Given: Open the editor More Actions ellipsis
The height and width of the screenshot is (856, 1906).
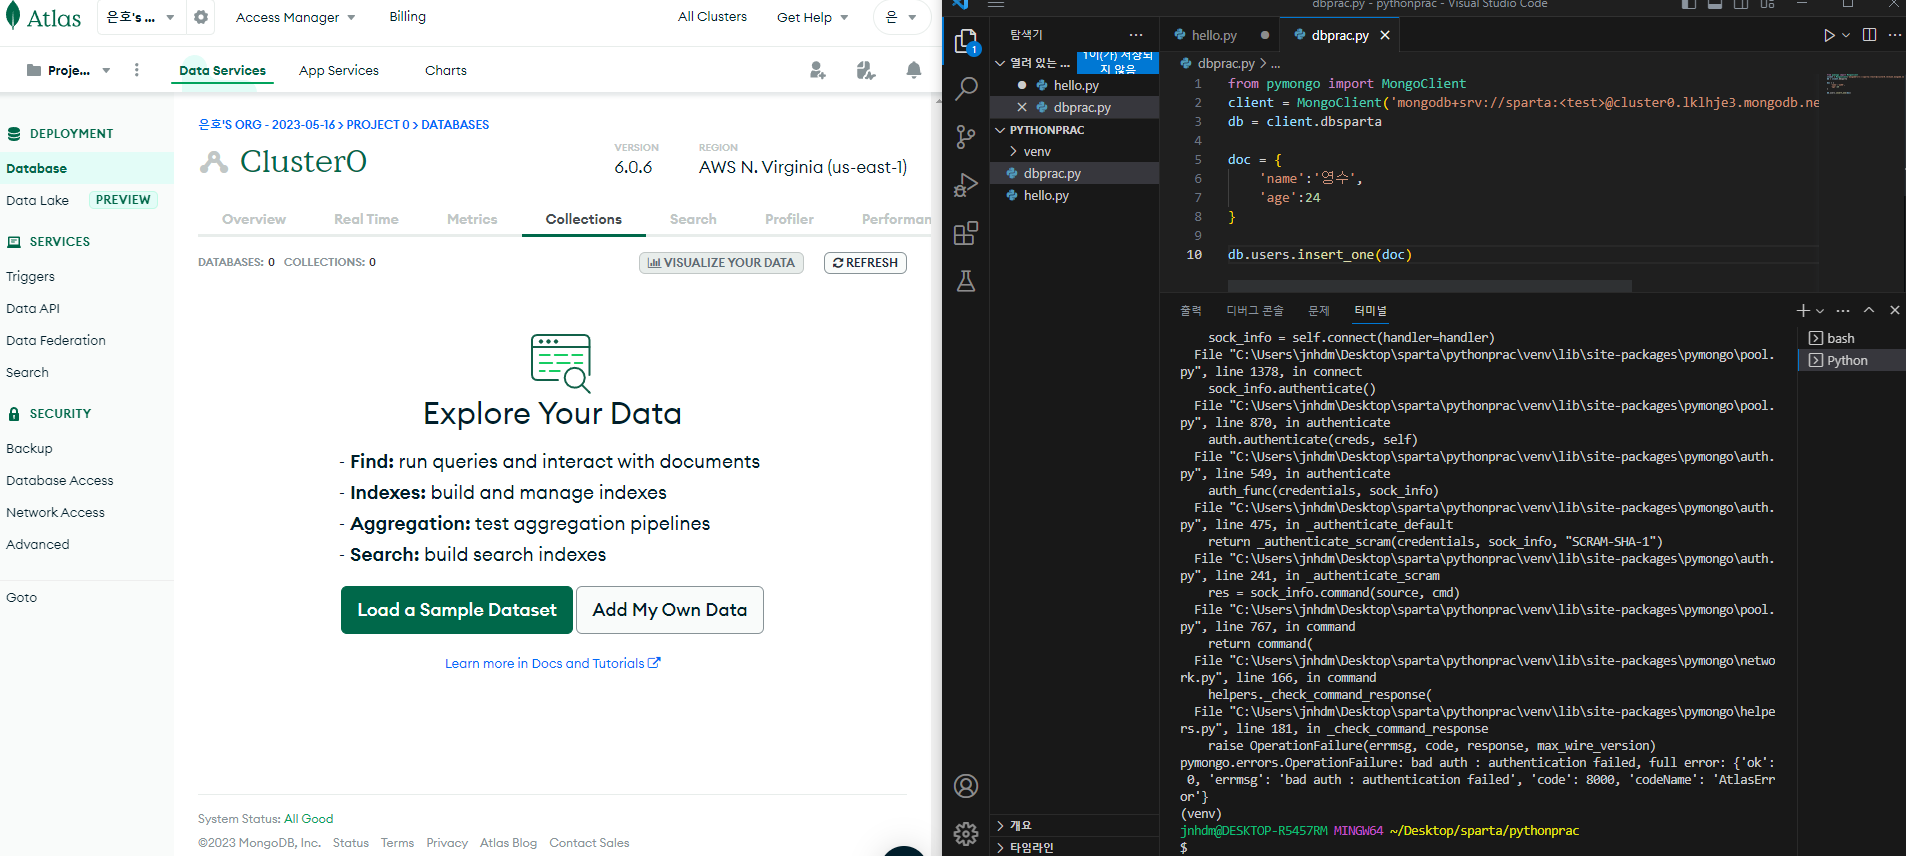Looking at the screenshot, I should point(1895,35).
